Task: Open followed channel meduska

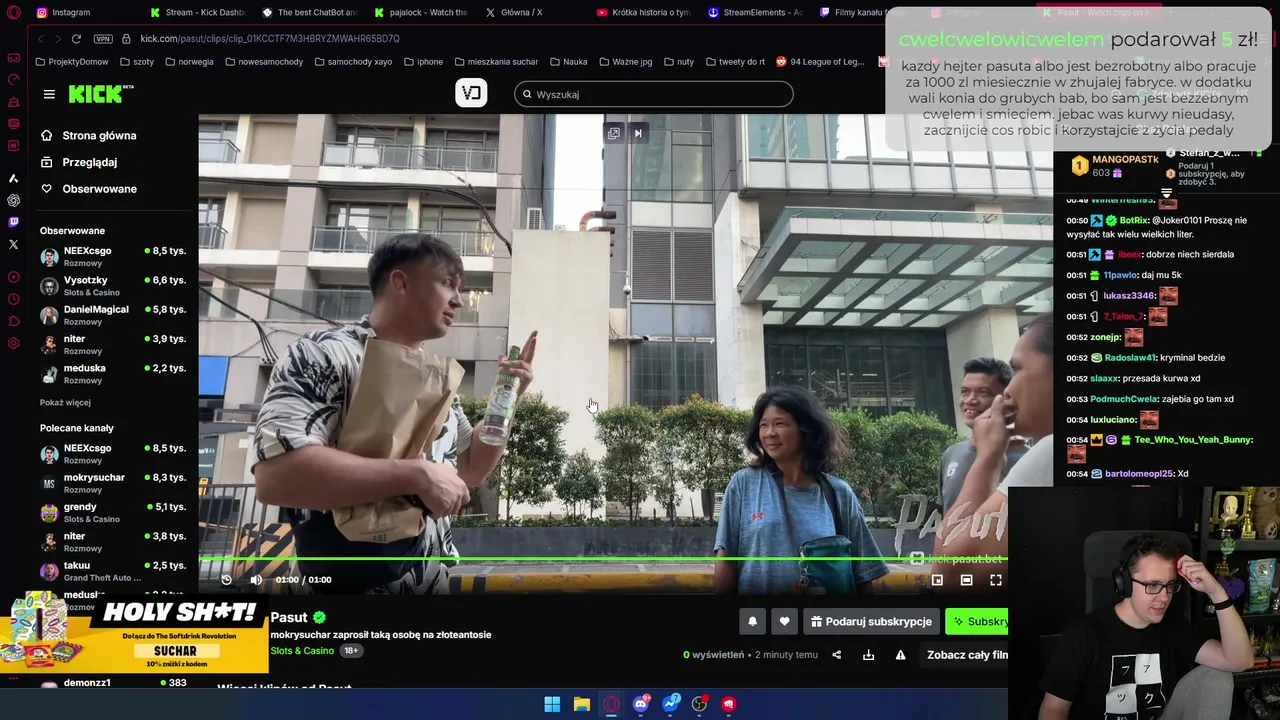Action: tap(113, 374)
